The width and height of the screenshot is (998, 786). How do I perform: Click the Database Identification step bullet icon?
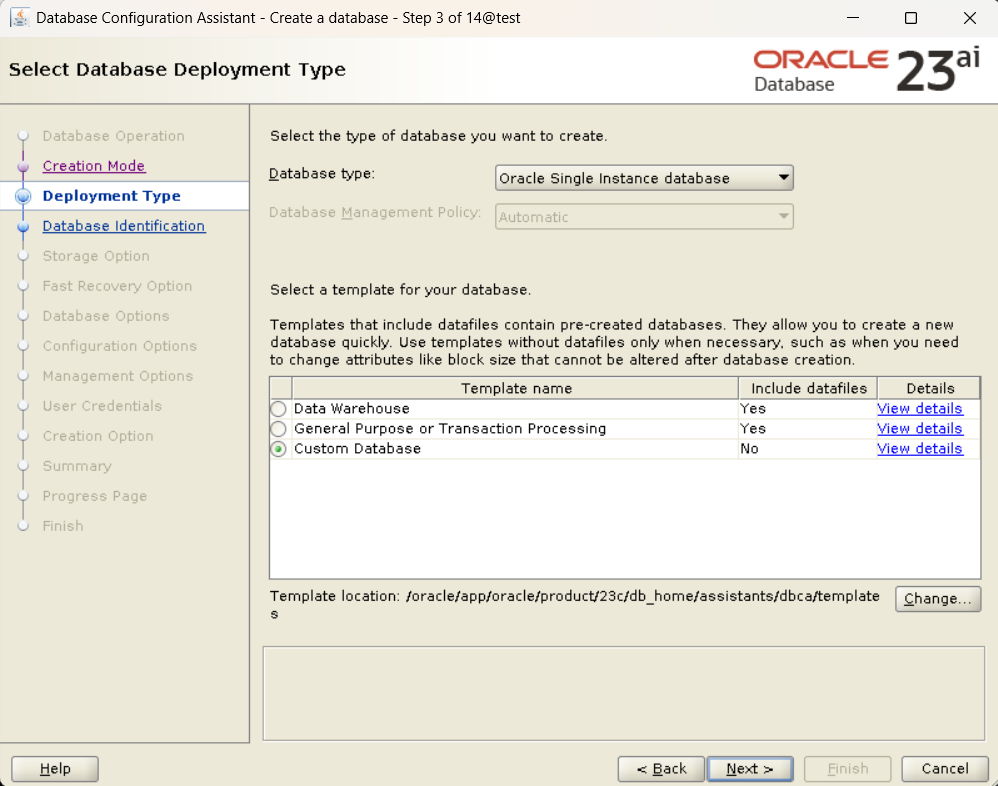pyautogui.click(x=23, y=226)
